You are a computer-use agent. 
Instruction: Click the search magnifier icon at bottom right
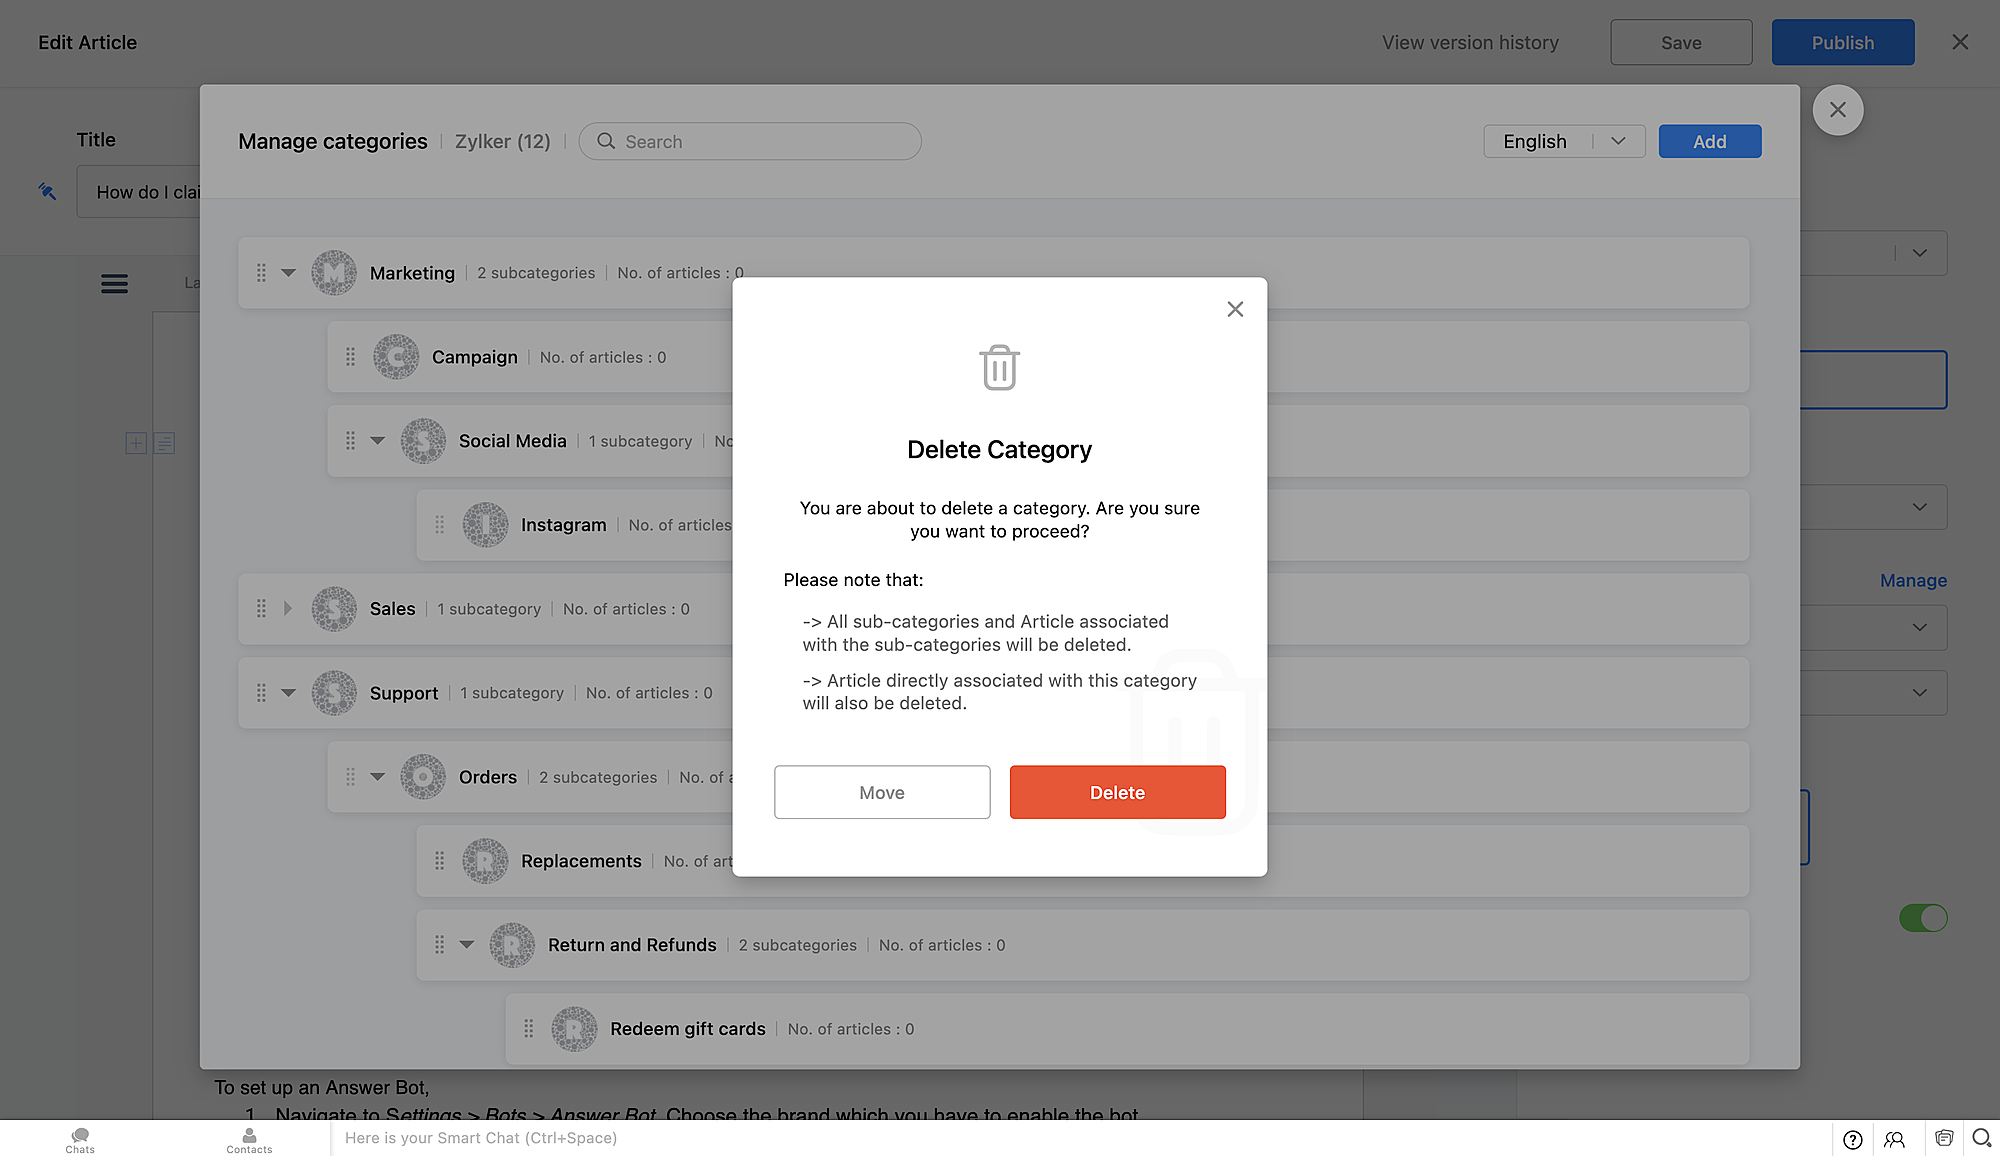(1981, 1138)
